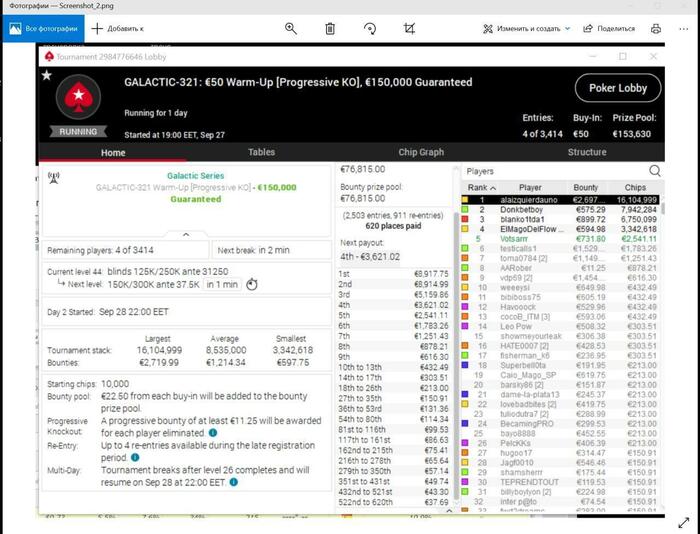Select player row Havooock
The image size is (700, 534).
click(x=560, y=307)
